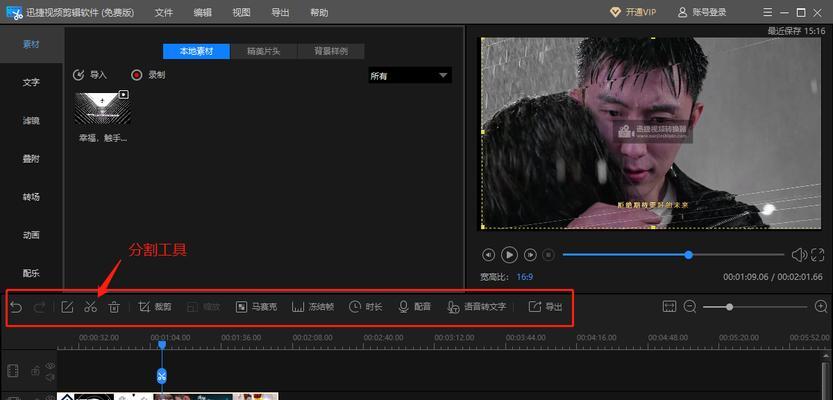Step back to previous frame
833x400 pixels.
(488, 255)
